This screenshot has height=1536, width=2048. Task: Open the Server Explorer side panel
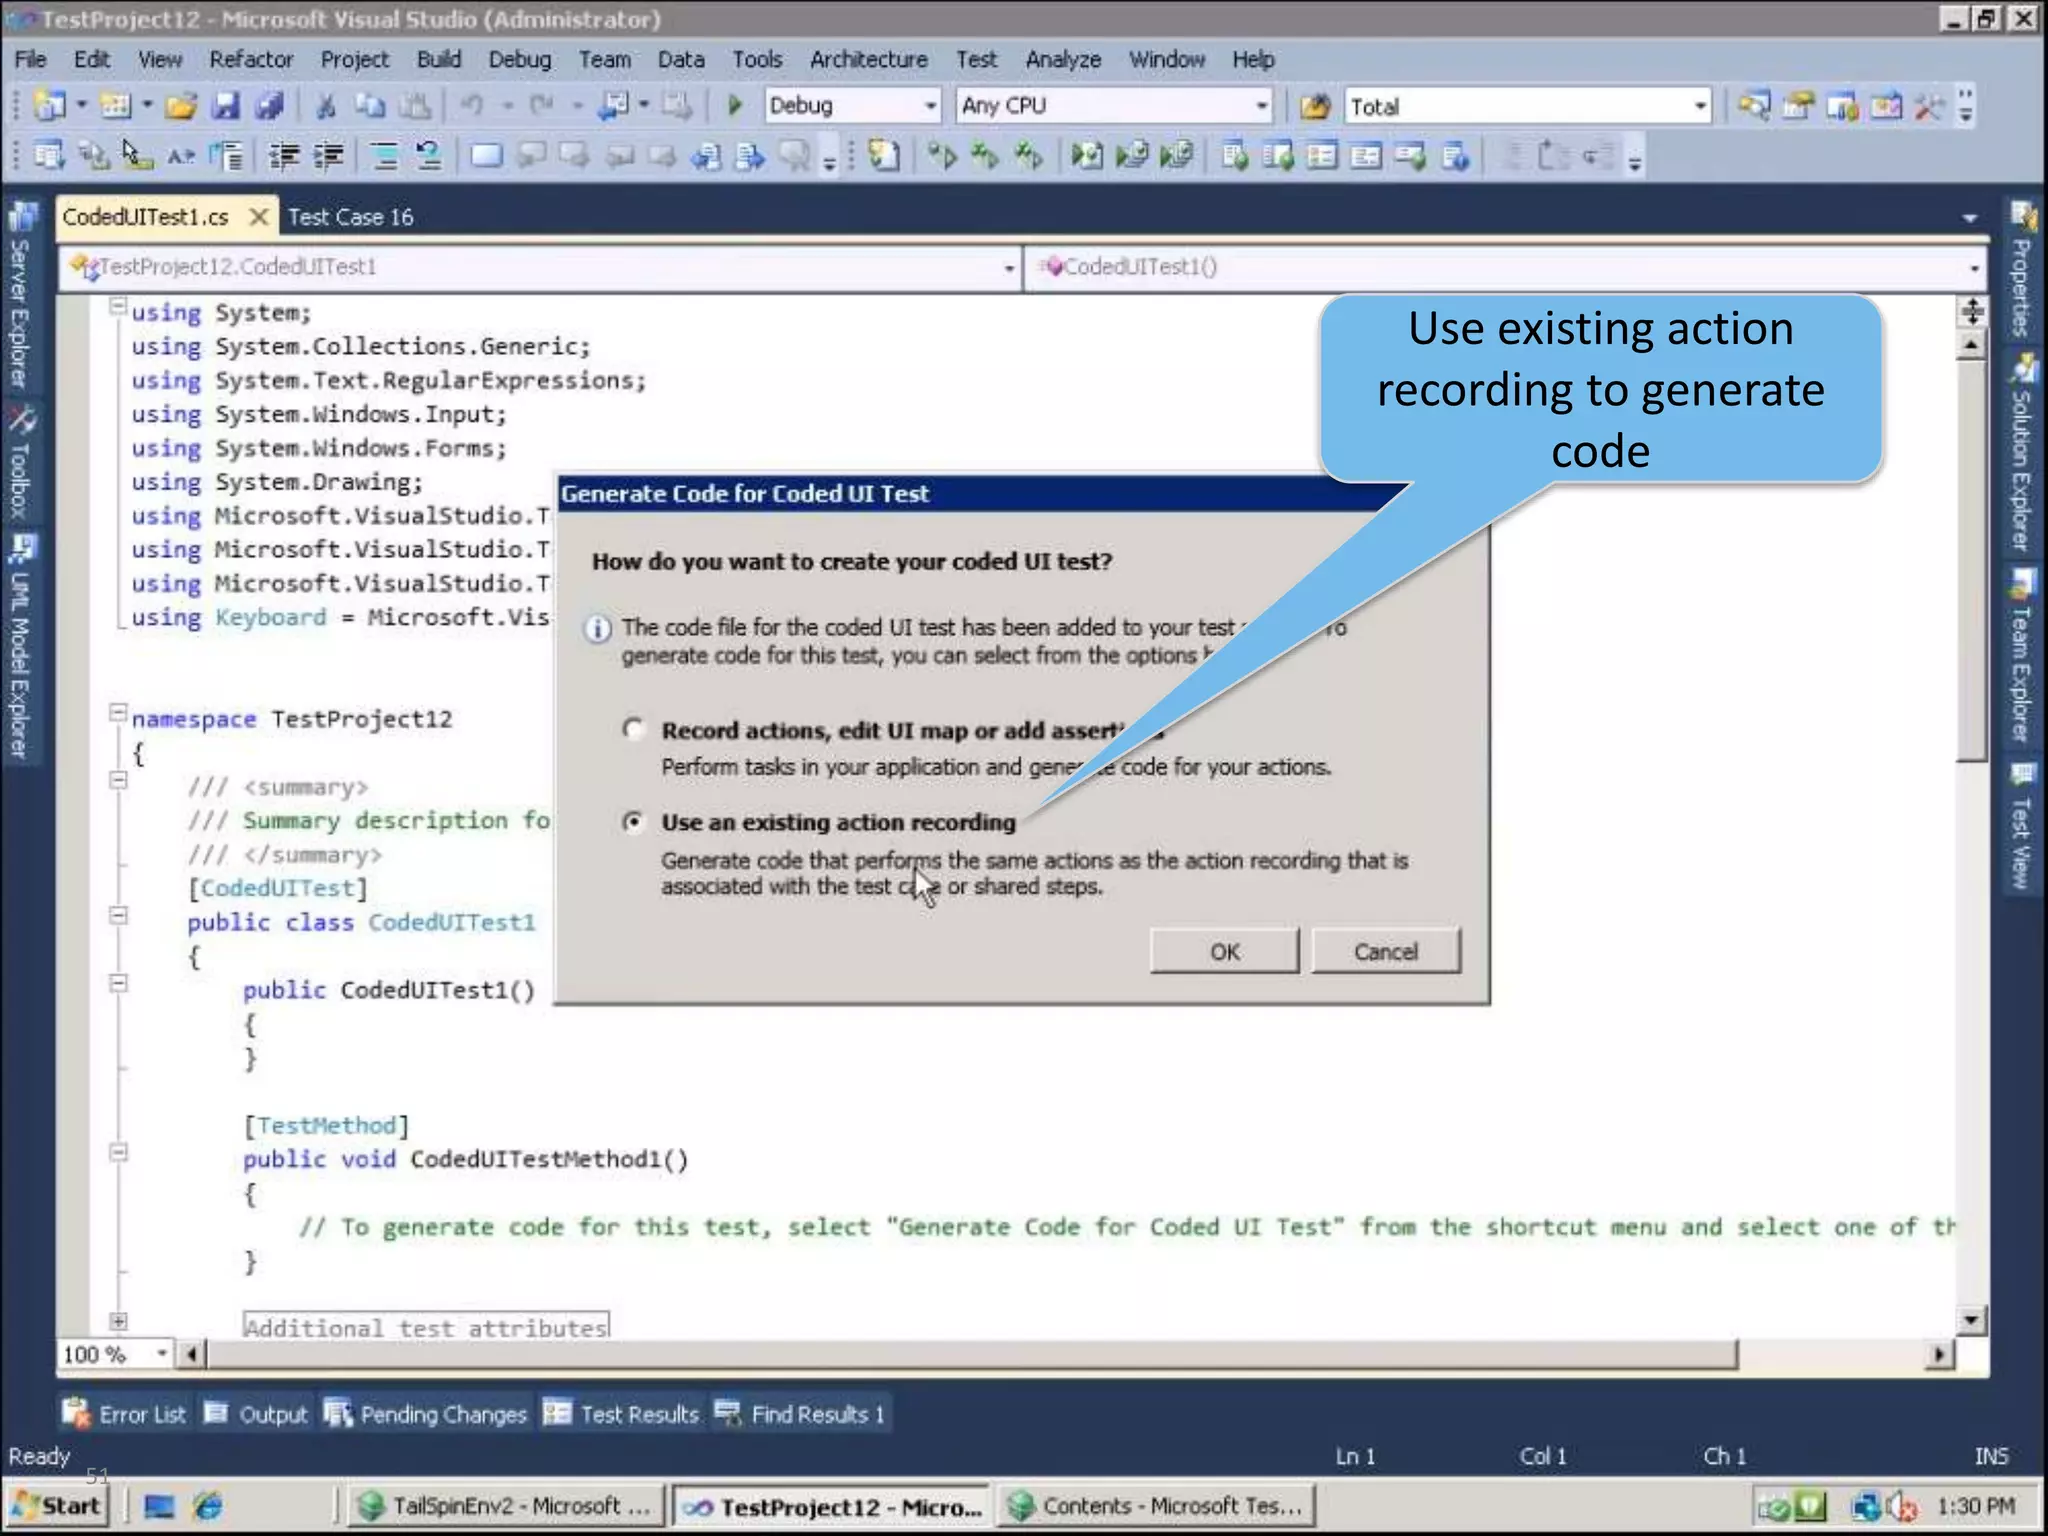pyautogui.click(x=21, y=297)
